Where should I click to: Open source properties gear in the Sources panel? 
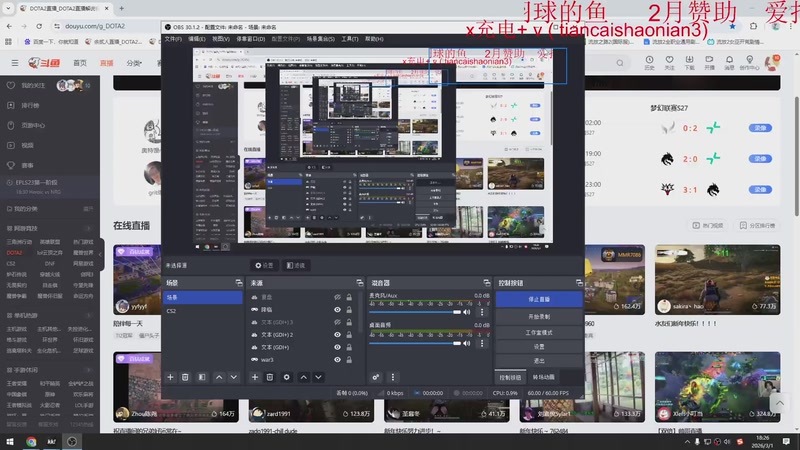tap(287, 377)
